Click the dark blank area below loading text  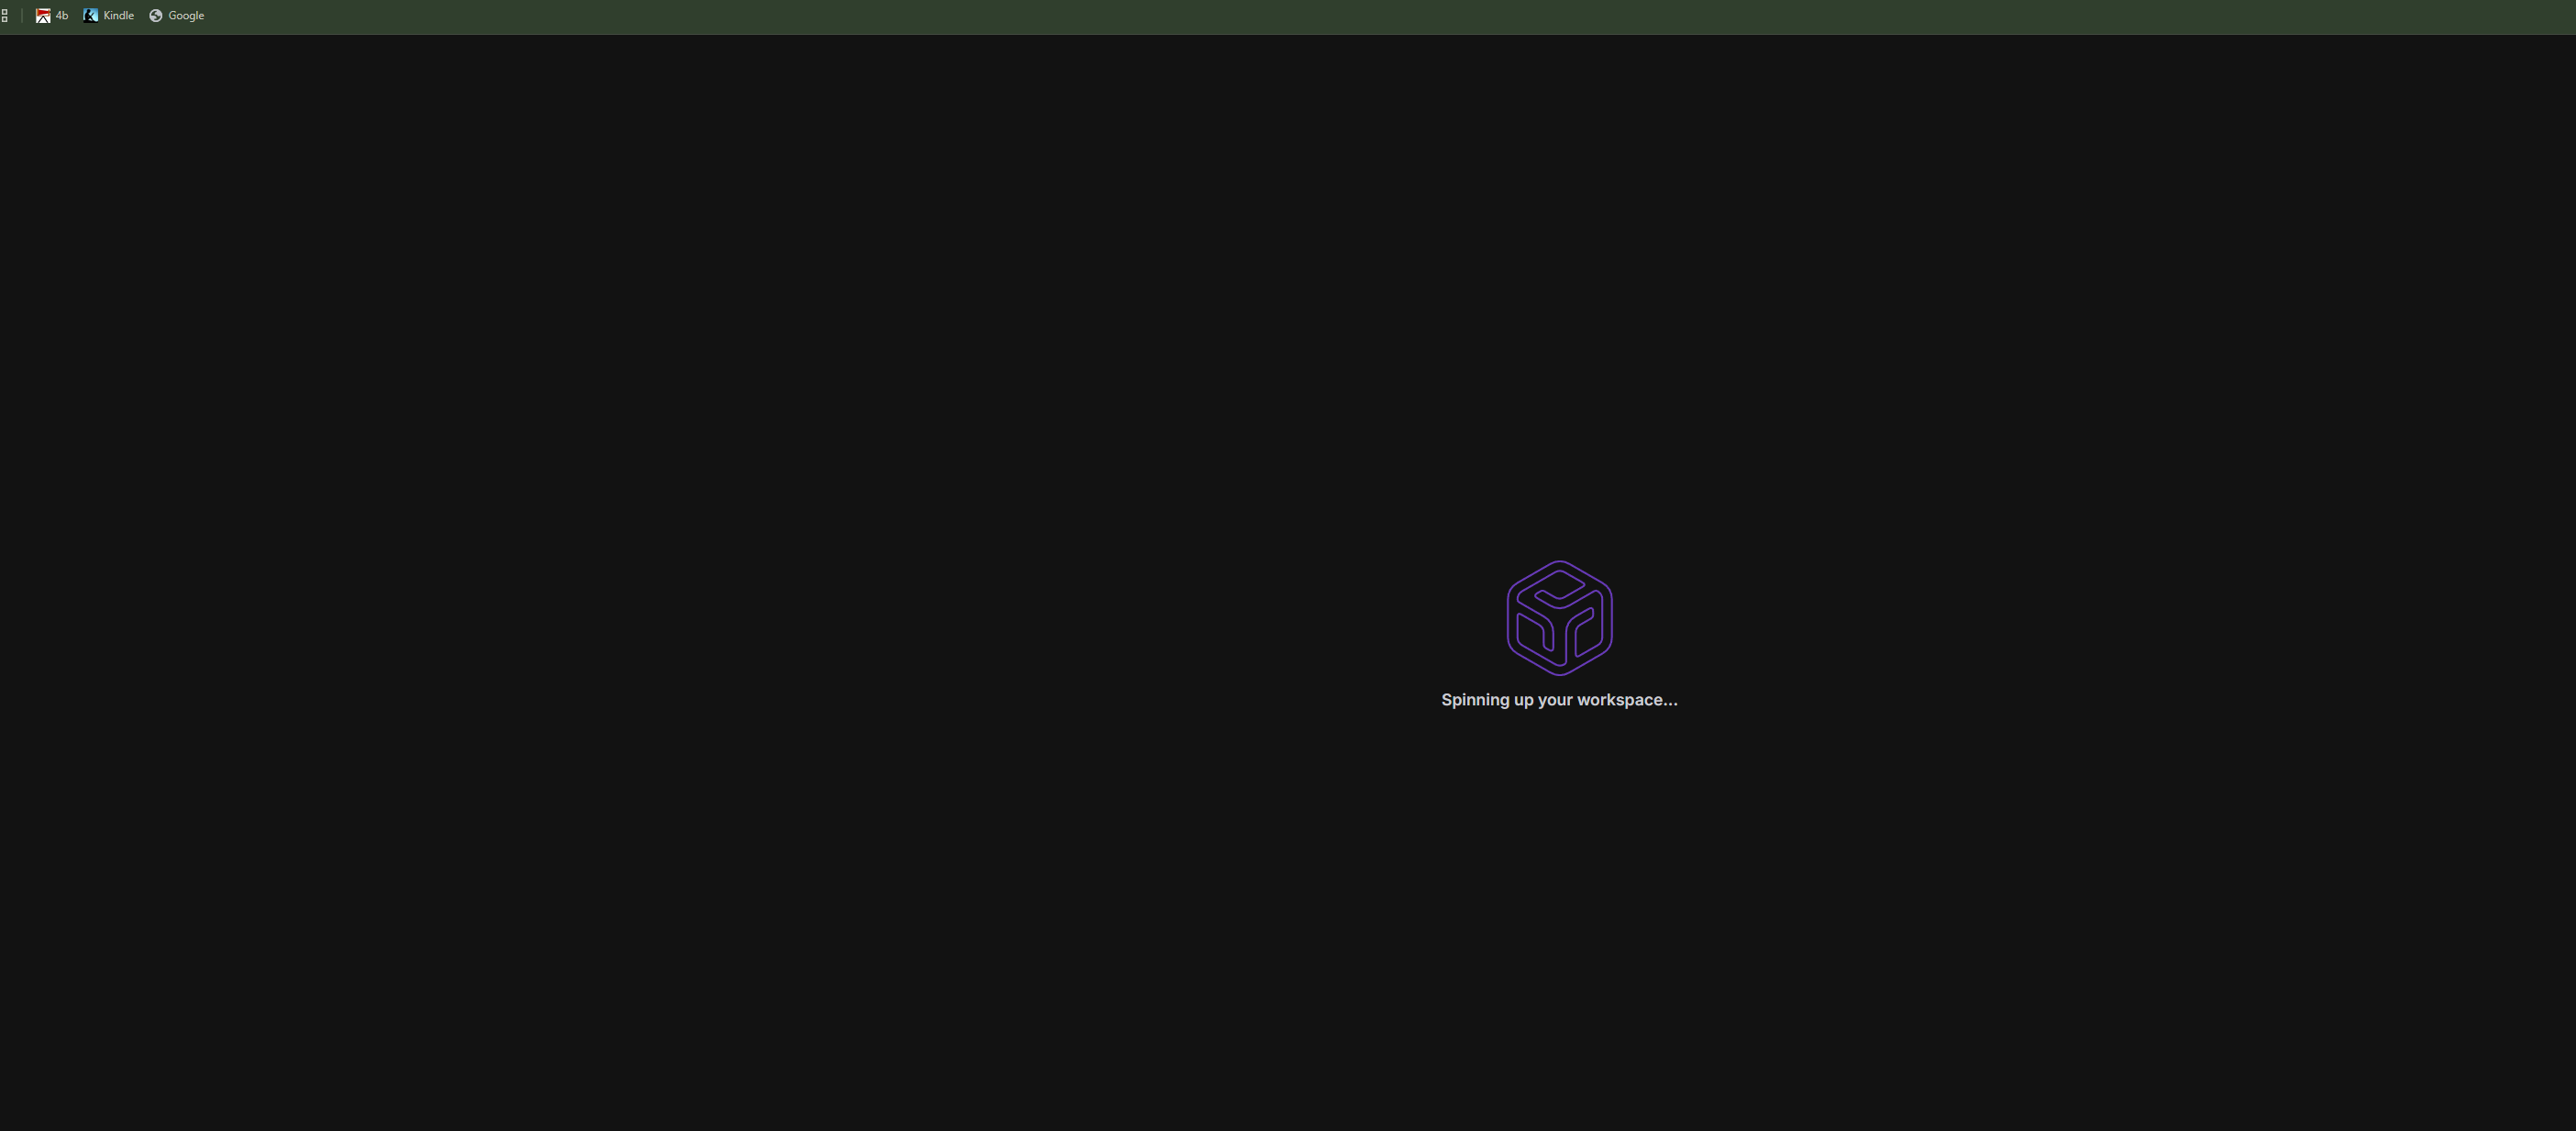coord(1559,900)
